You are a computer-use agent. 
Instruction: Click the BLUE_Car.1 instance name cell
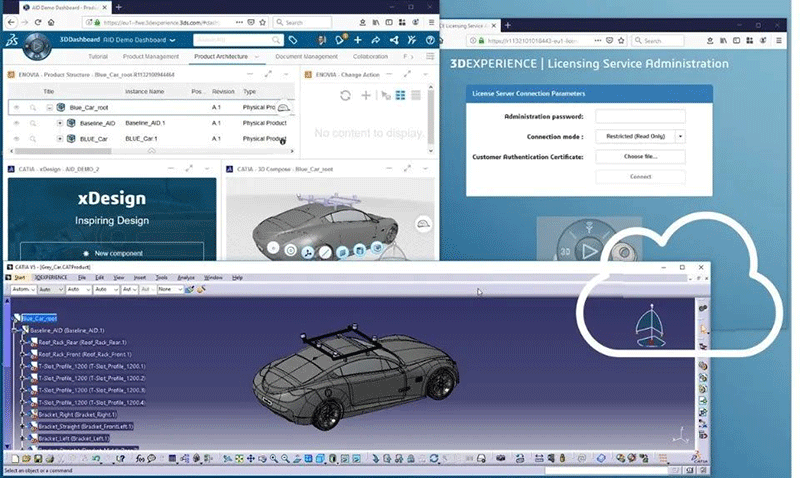click(141, 139)
